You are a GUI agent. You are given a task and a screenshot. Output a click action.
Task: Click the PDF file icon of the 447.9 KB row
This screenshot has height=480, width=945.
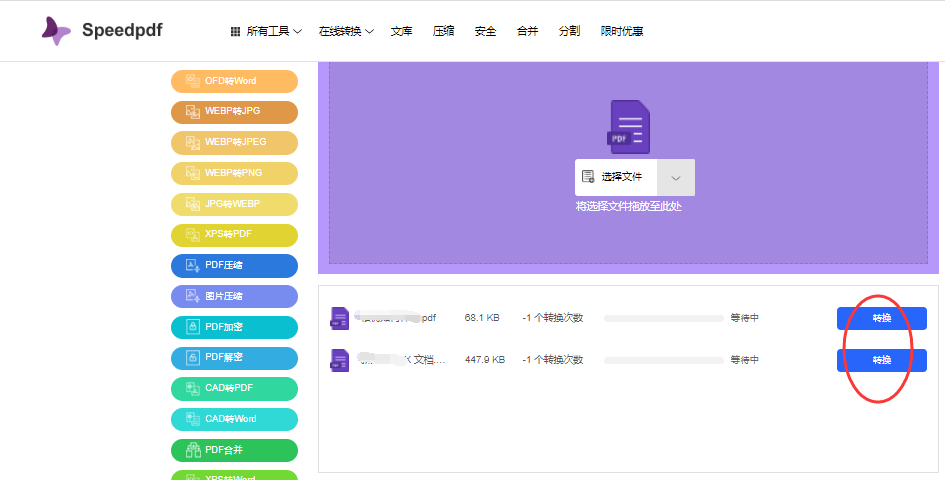tap(339, 360)
